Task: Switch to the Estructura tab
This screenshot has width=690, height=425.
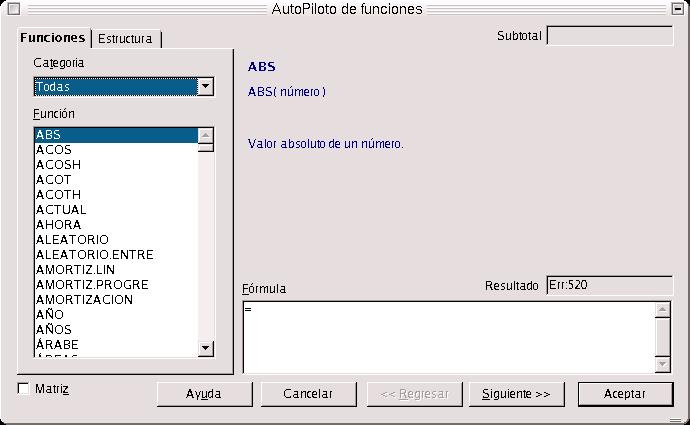Action: [x=126, y=39]
